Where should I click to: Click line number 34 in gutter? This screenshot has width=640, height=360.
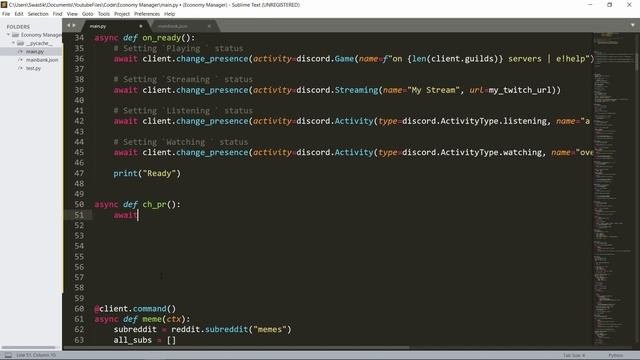79,38
